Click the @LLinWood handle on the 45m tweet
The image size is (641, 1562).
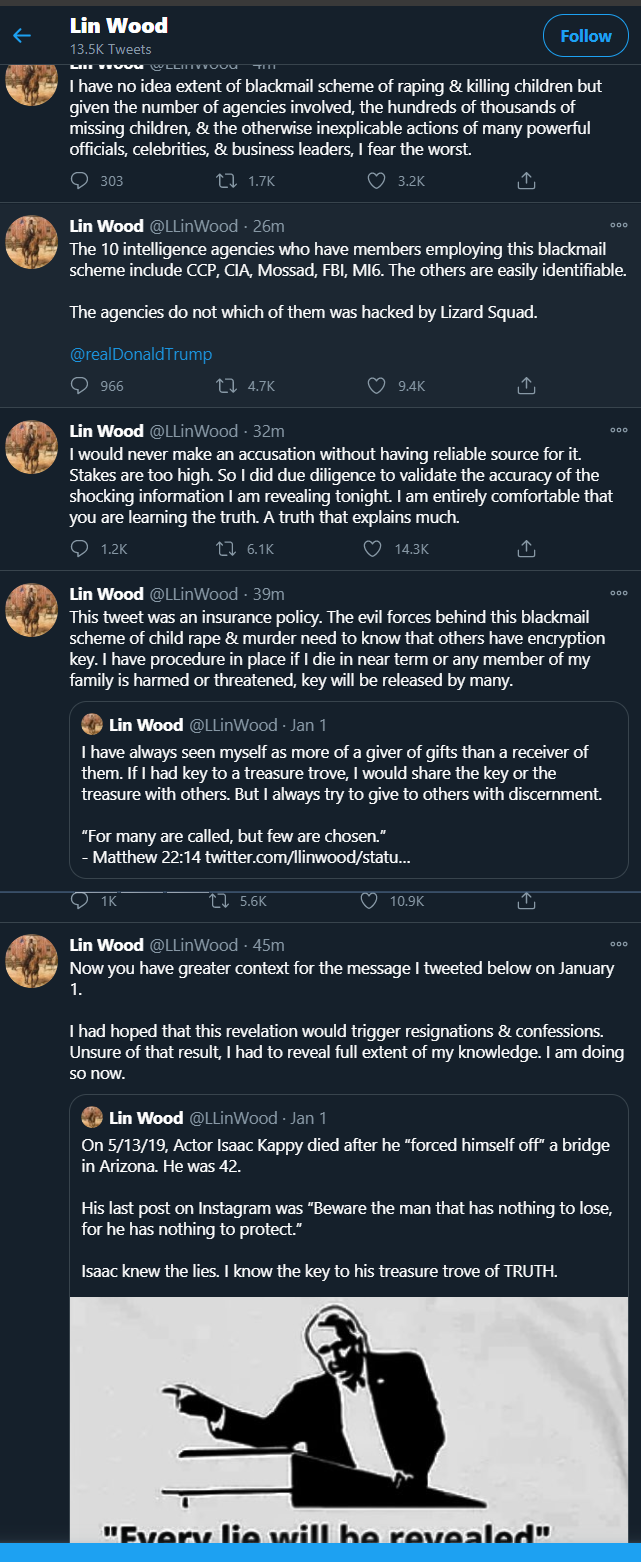pyautogui.click(x=194, y=945)
